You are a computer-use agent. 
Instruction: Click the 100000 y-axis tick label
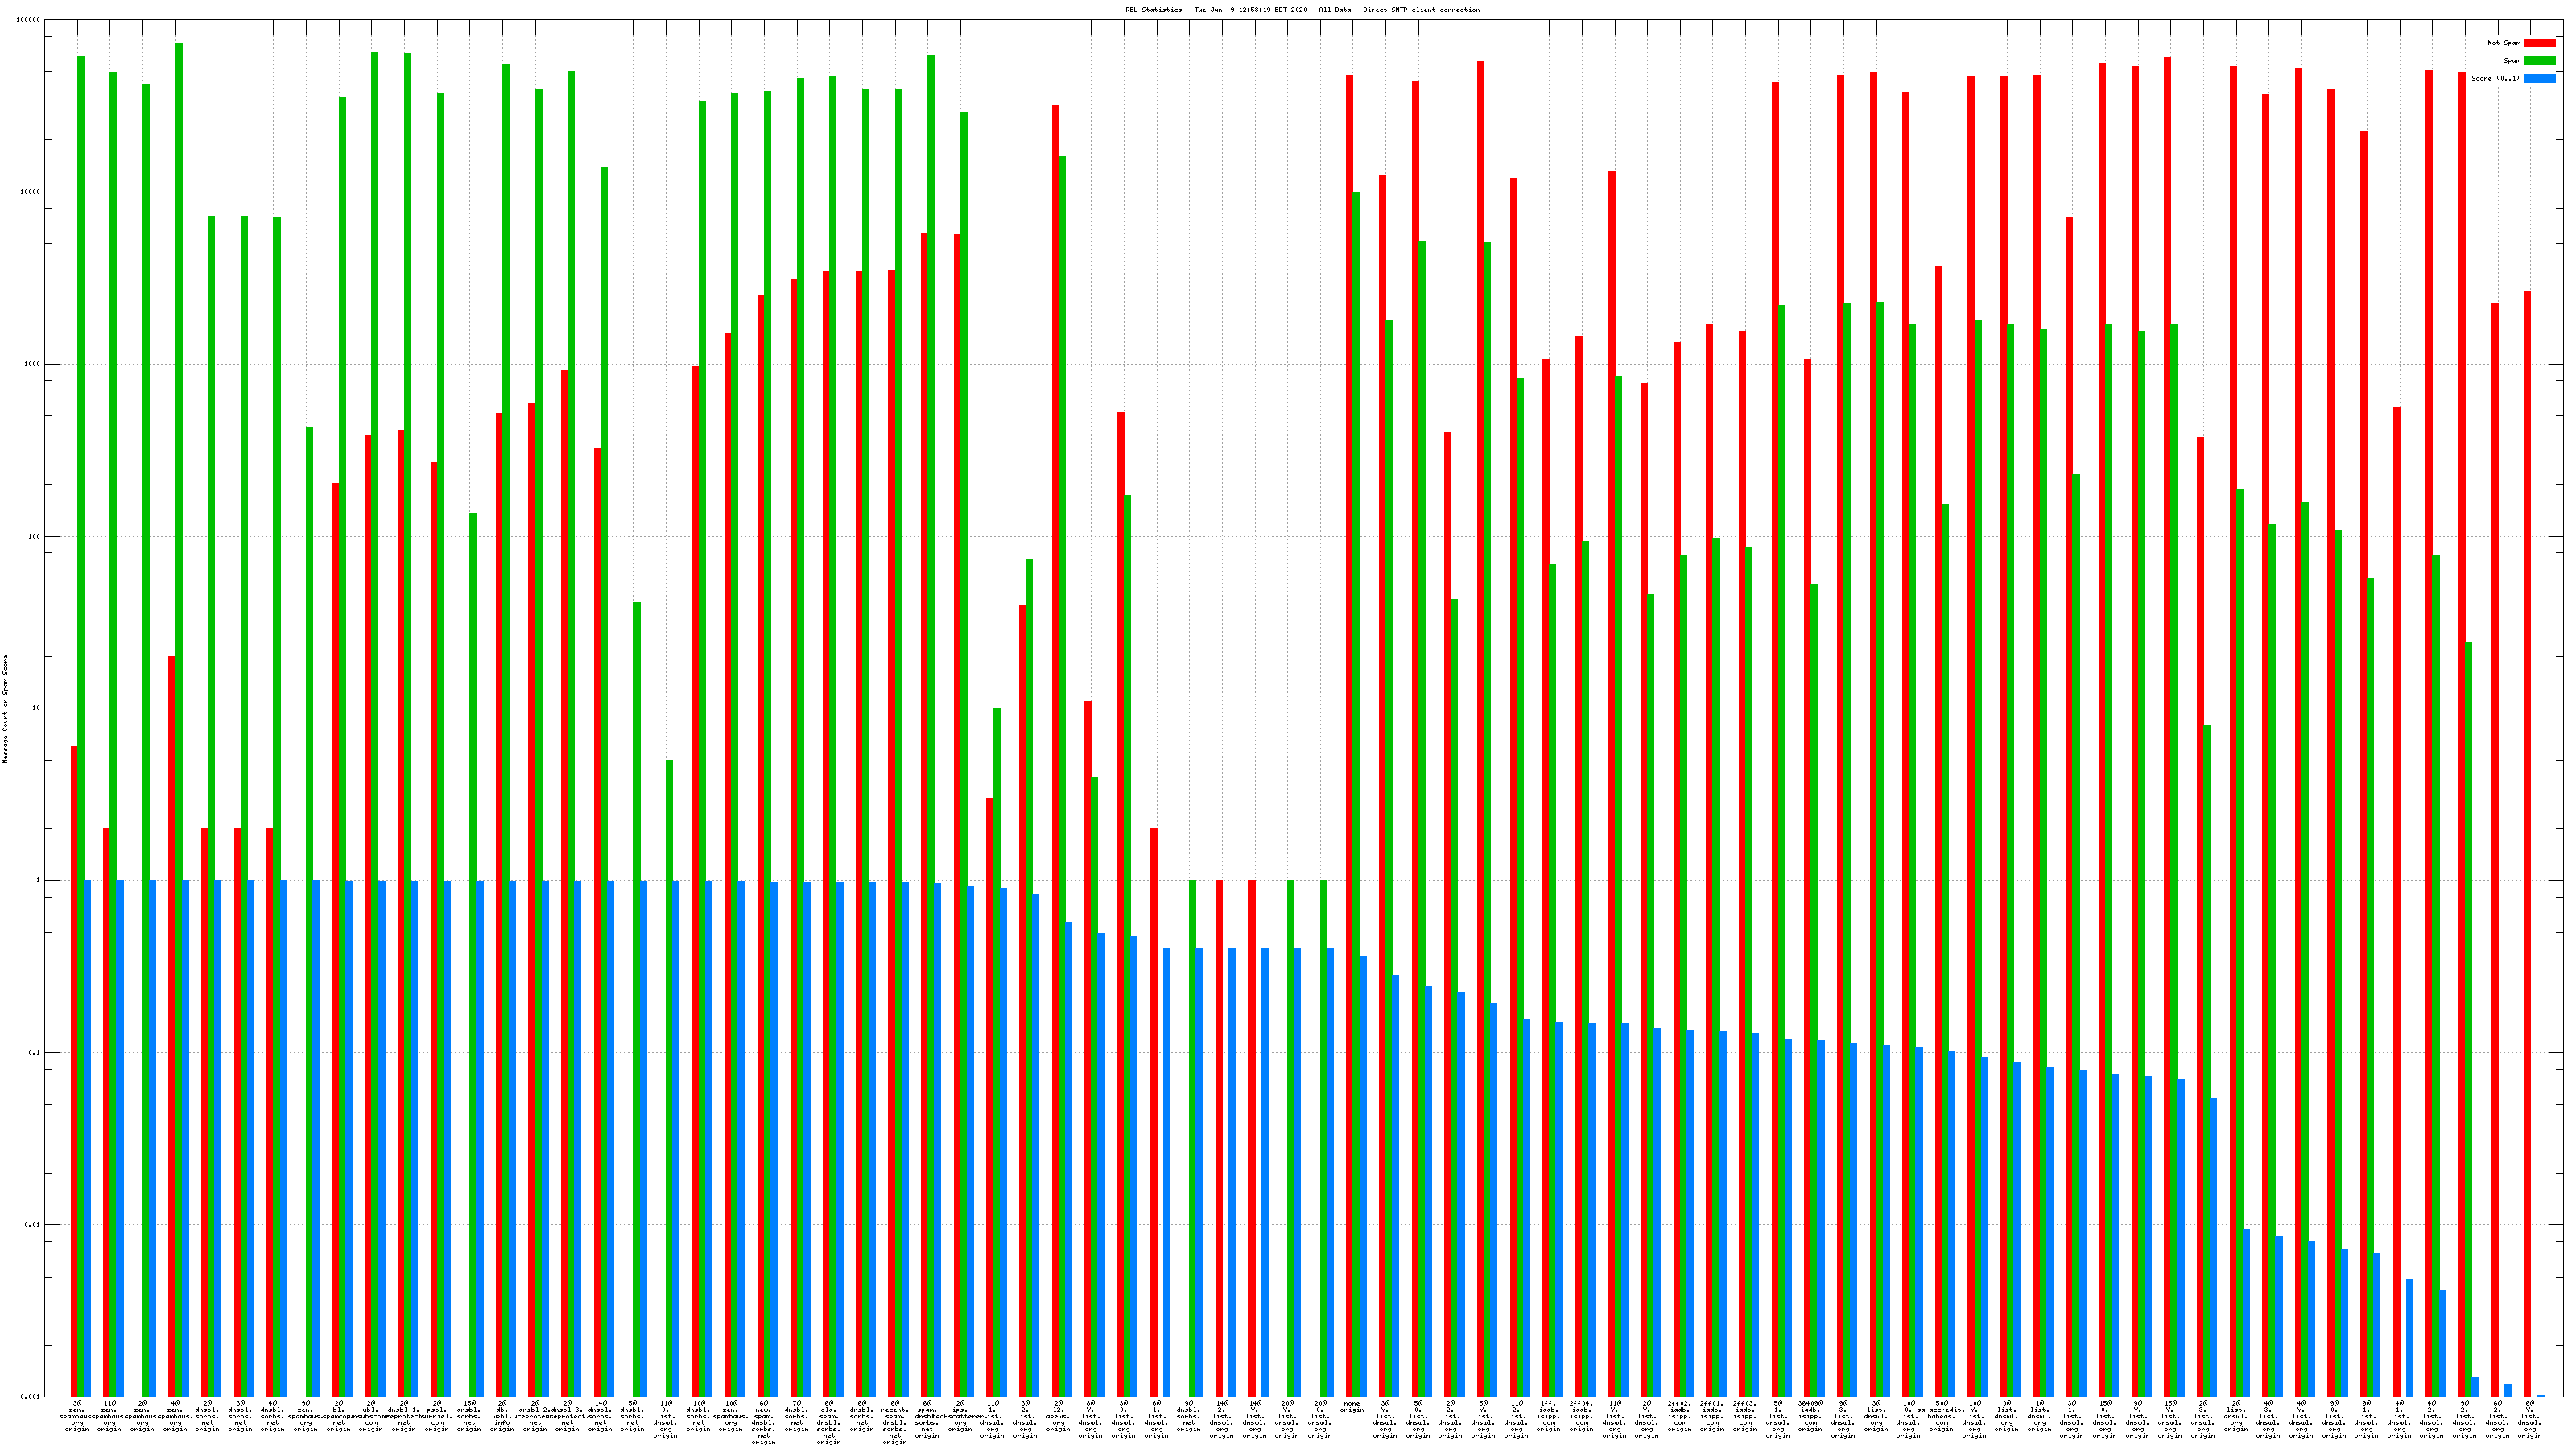(29, 20)
